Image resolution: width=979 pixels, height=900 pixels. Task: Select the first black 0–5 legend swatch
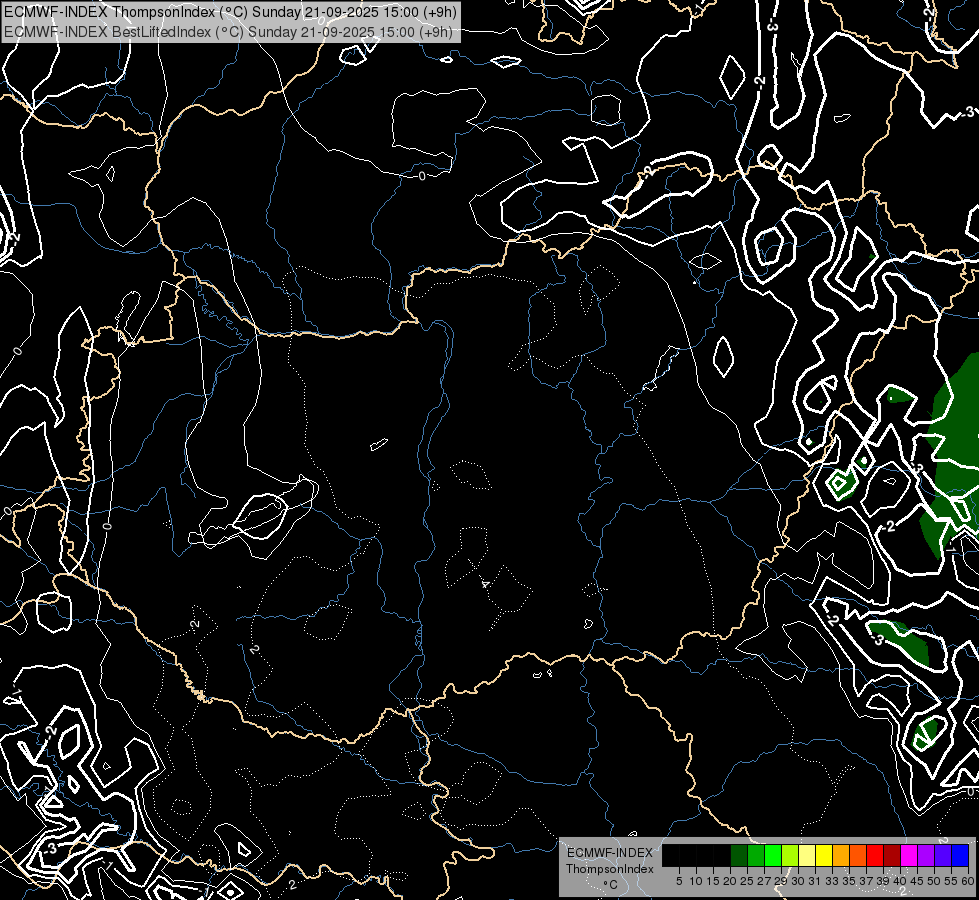click(x=670, y=855)
